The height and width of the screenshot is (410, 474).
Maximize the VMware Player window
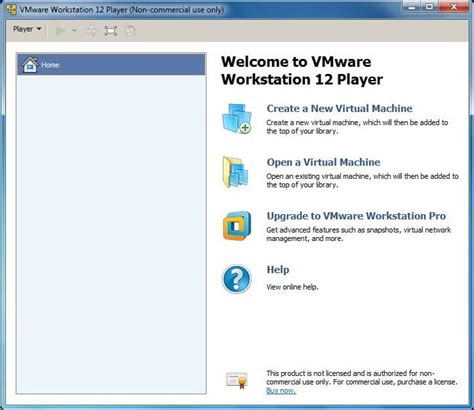coord(430,7)
